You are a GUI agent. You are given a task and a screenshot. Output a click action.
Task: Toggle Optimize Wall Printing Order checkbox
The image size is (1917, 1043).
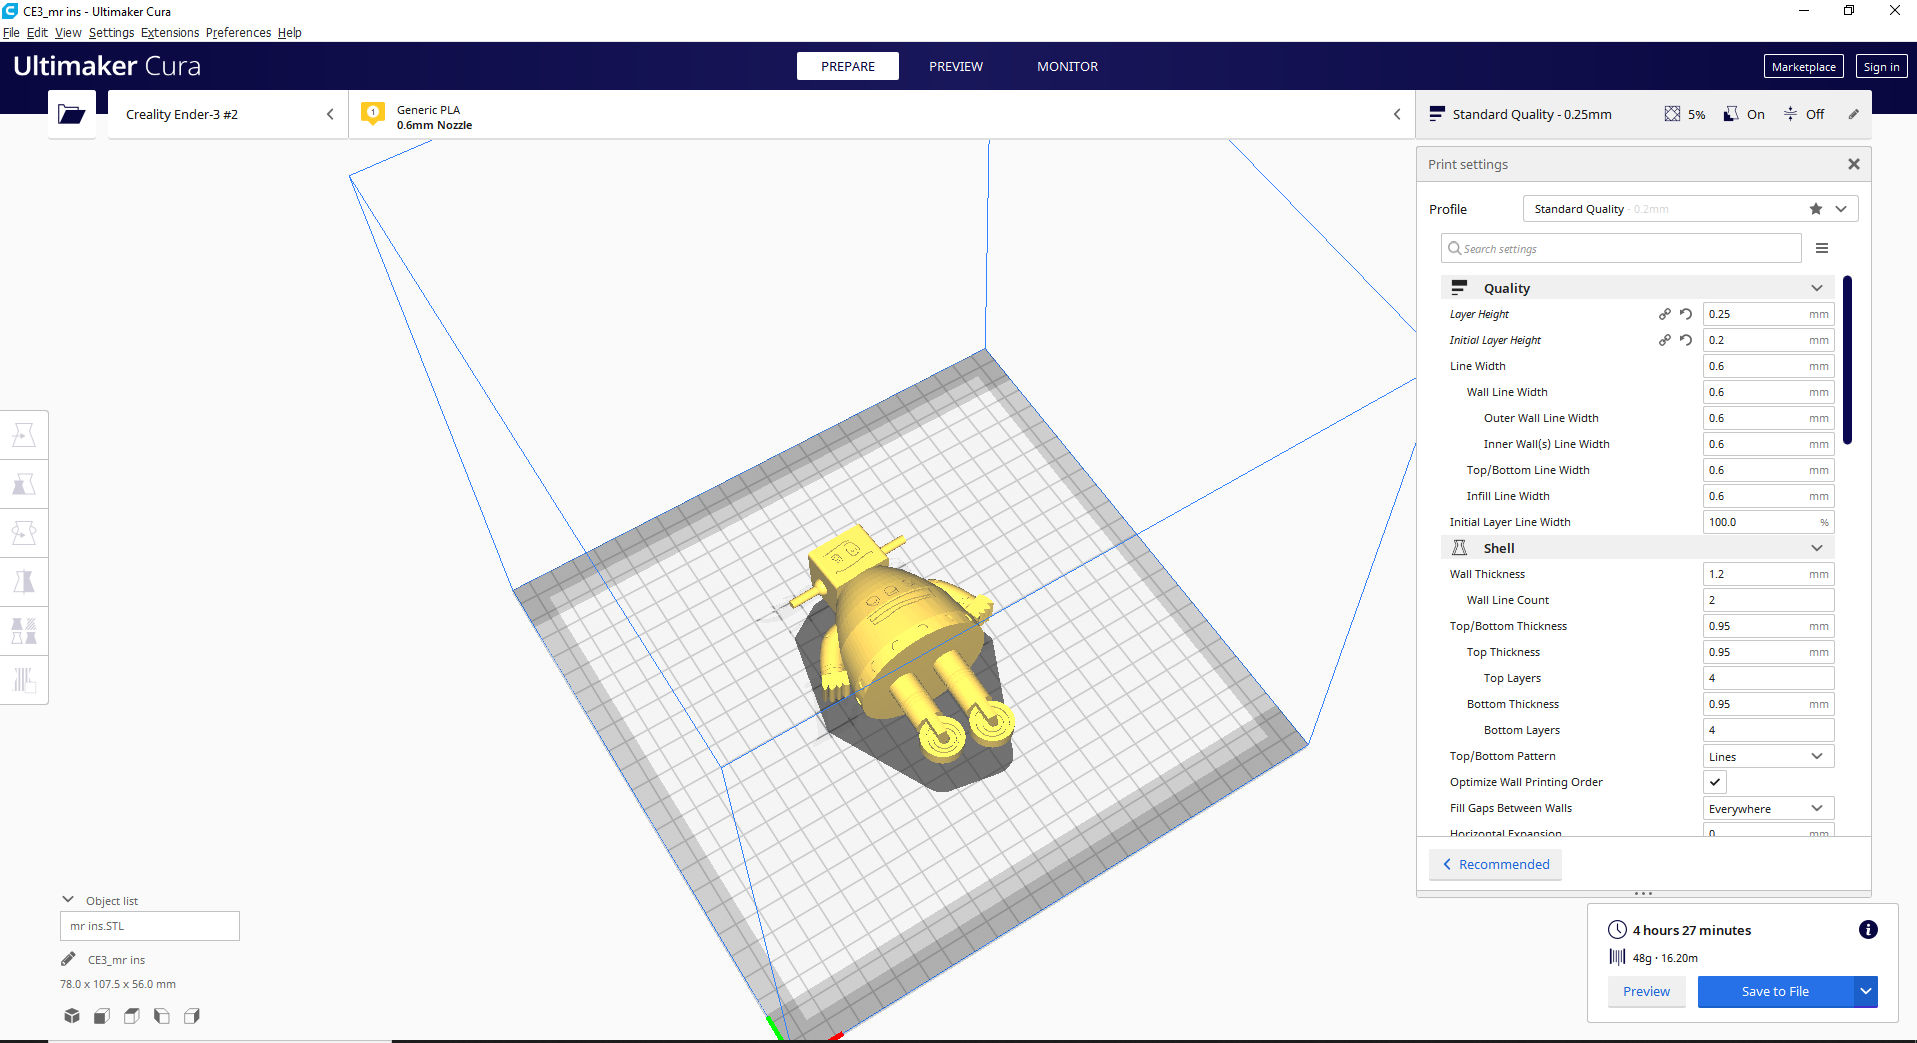pyautogui.click(x=1715, y=782)
